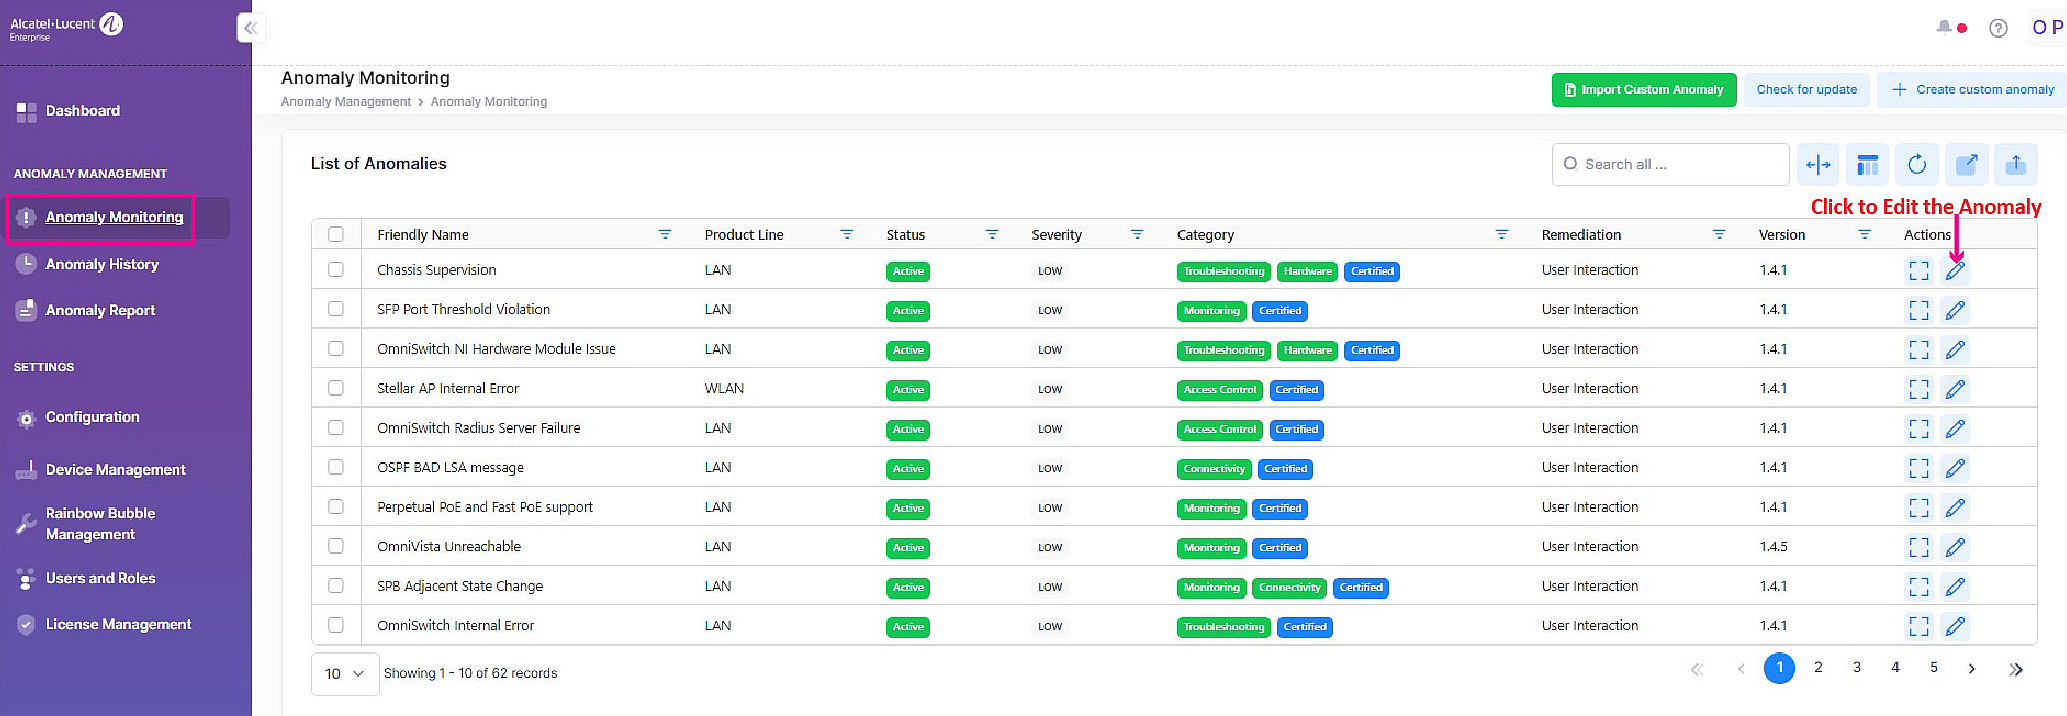Select the OmniVista Unreachable row checkbox

336,546
